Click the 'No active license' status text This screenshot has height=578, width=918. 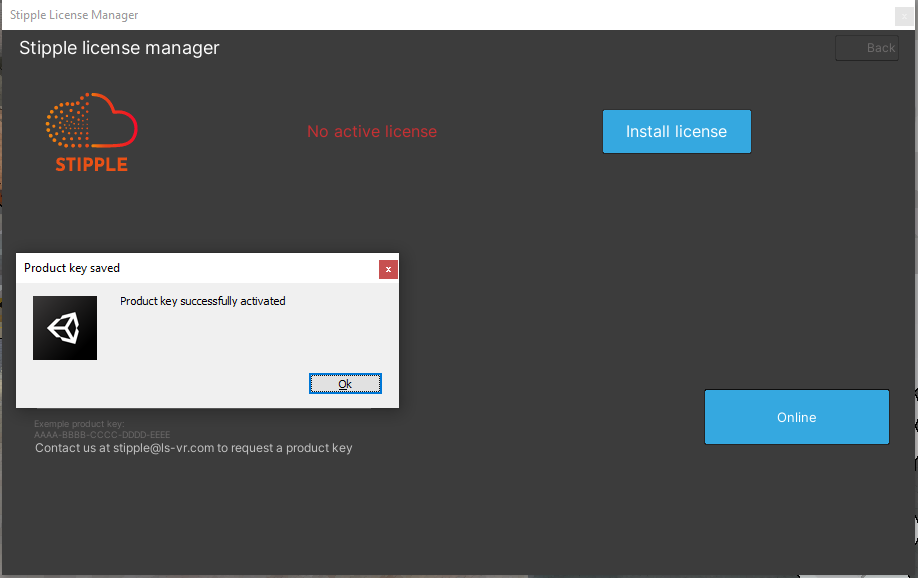(372, 132)
